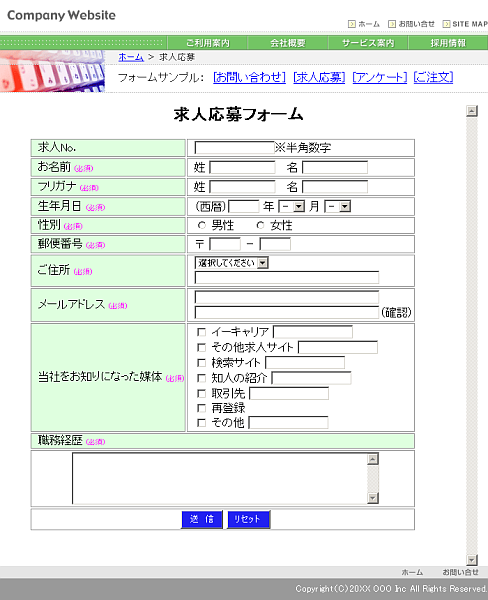Click the お問い合せ arrow icon in header
Image resolution: width=488 pixels, height=600 pixels.
(392, 24)
